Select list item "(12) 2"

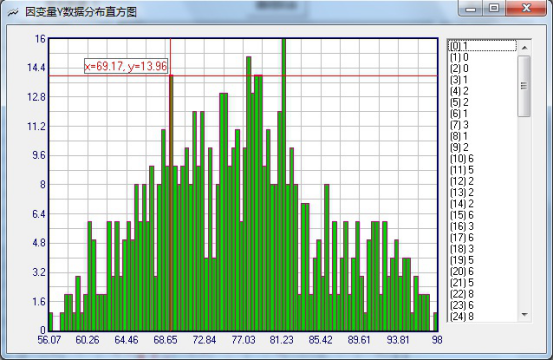[482, 181]
